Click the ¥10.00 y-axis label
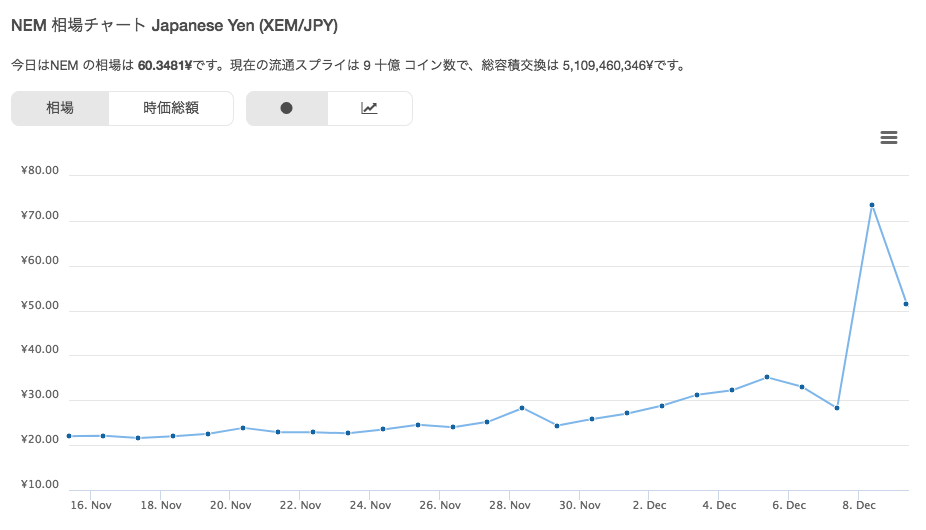The height and width of the screenshot is (530, 926). point(40,484)
